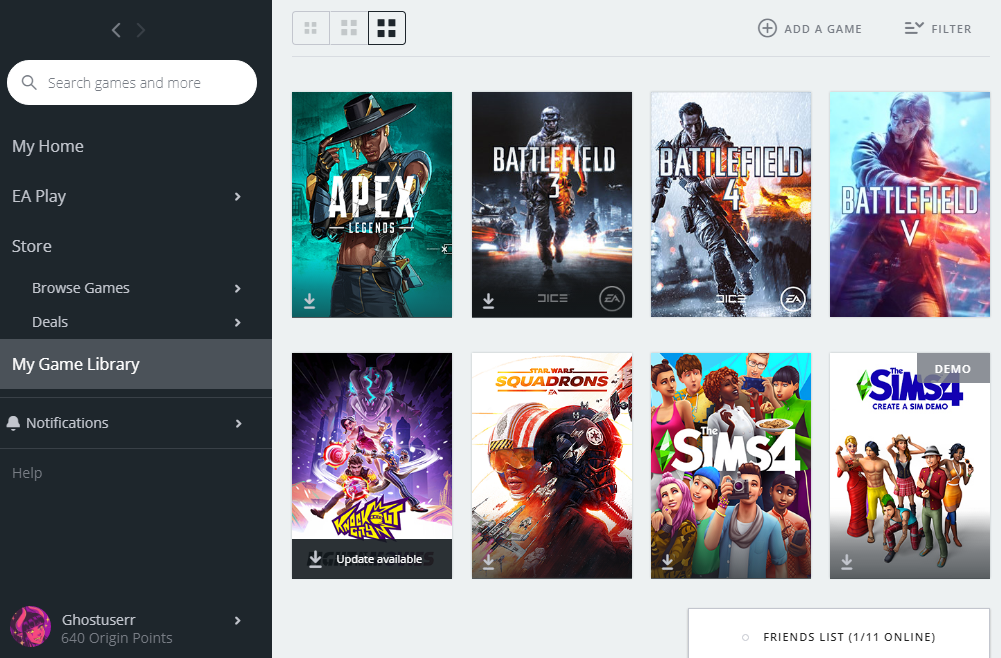Open My Home
Viewport: 1001px width, 658px height.
[48, 146]
